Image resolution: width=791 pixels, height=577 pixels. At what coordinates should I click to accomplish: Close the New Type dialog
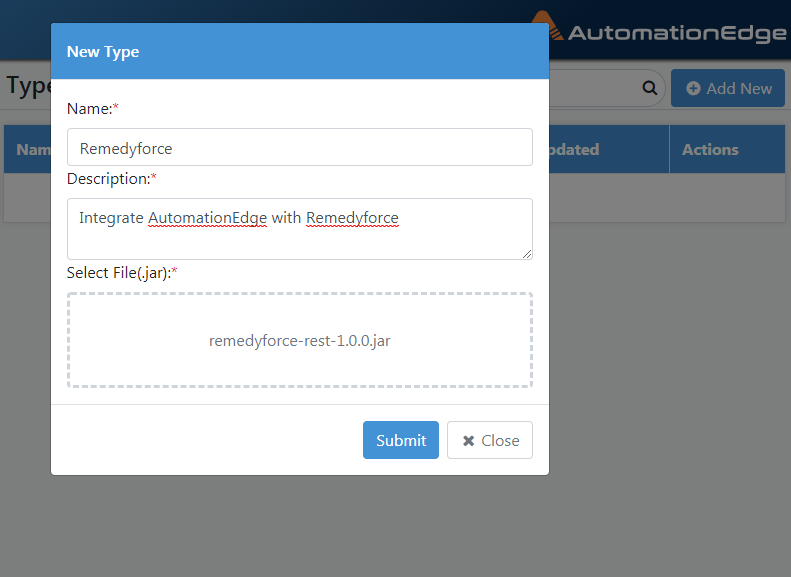[x=489, y=440]
